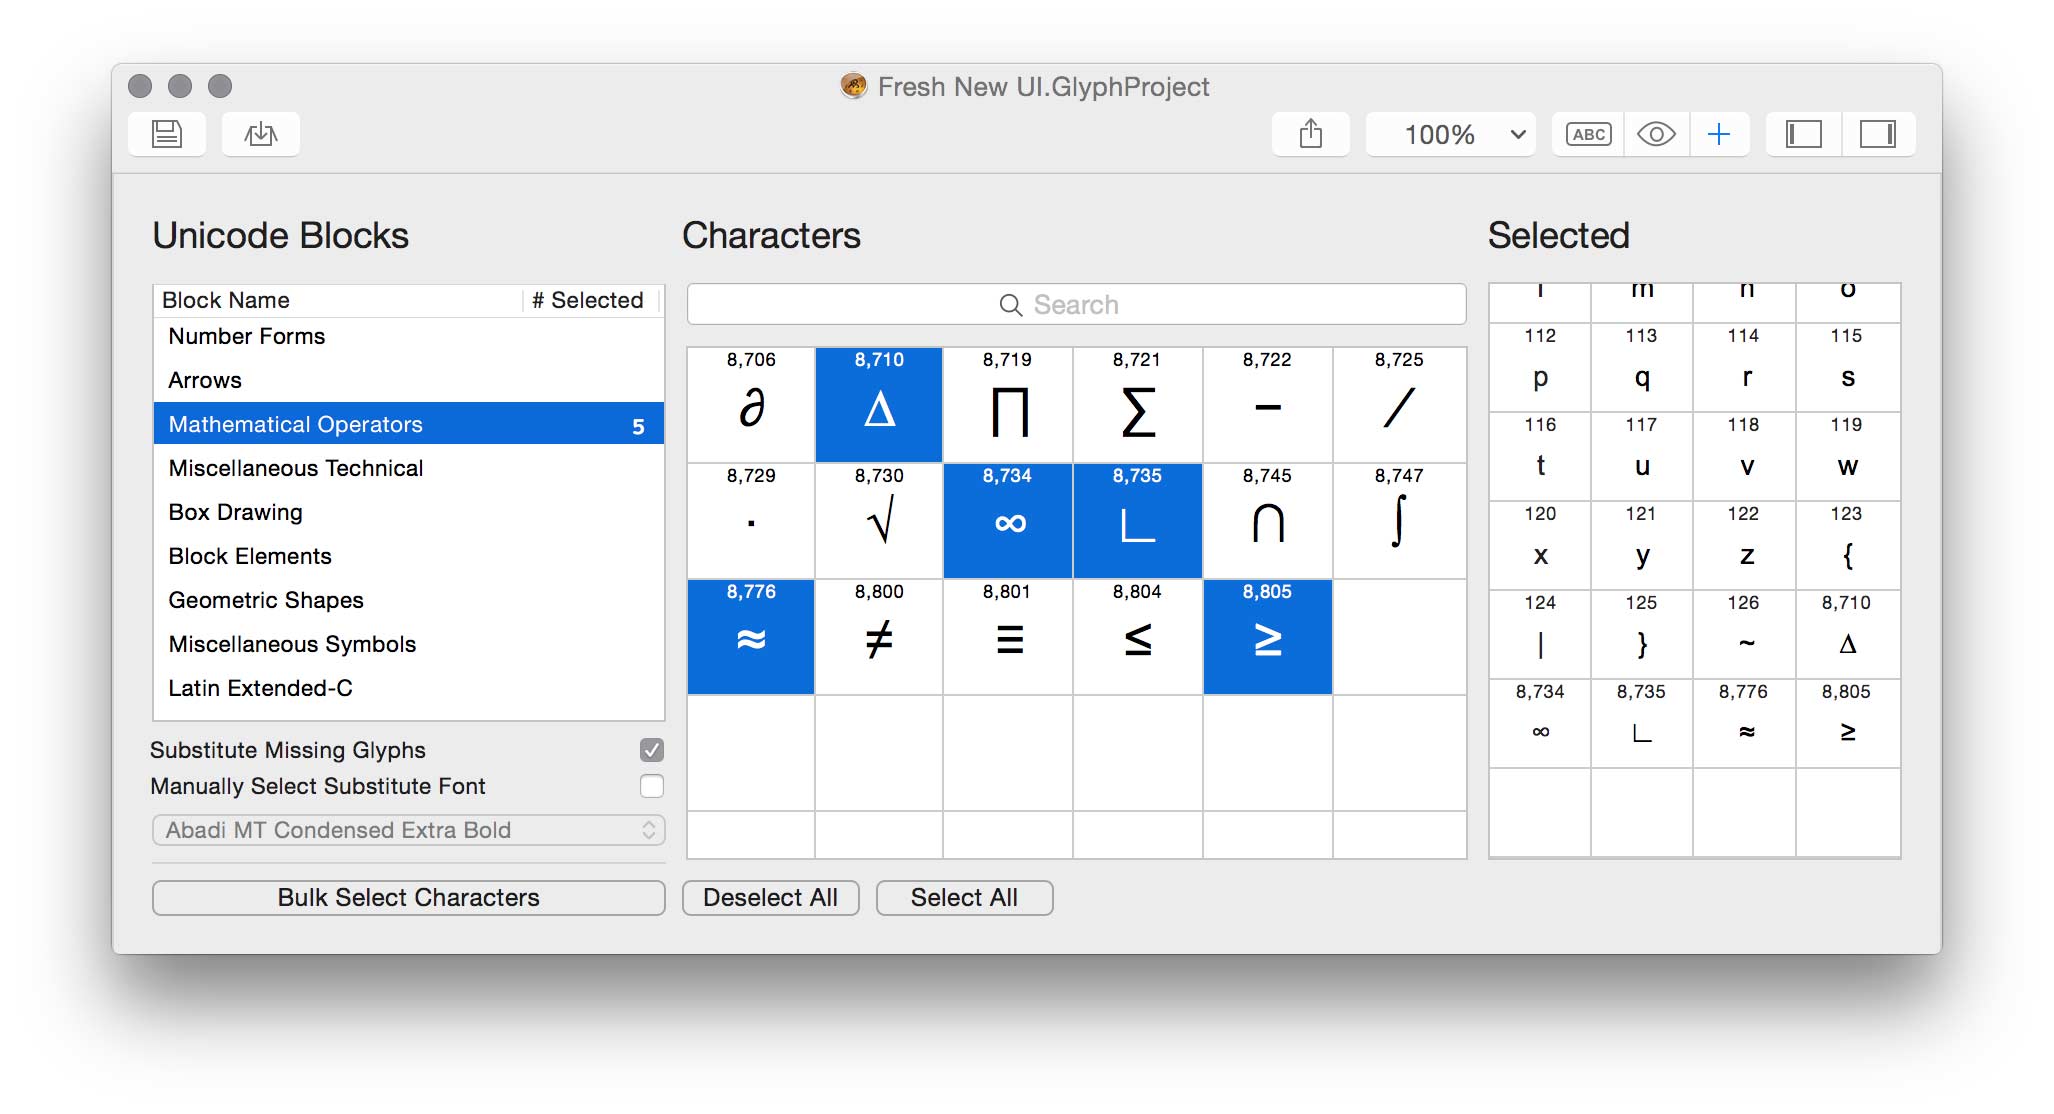
Task: Select the intersection character 8,745
Action: (1268, 521)
